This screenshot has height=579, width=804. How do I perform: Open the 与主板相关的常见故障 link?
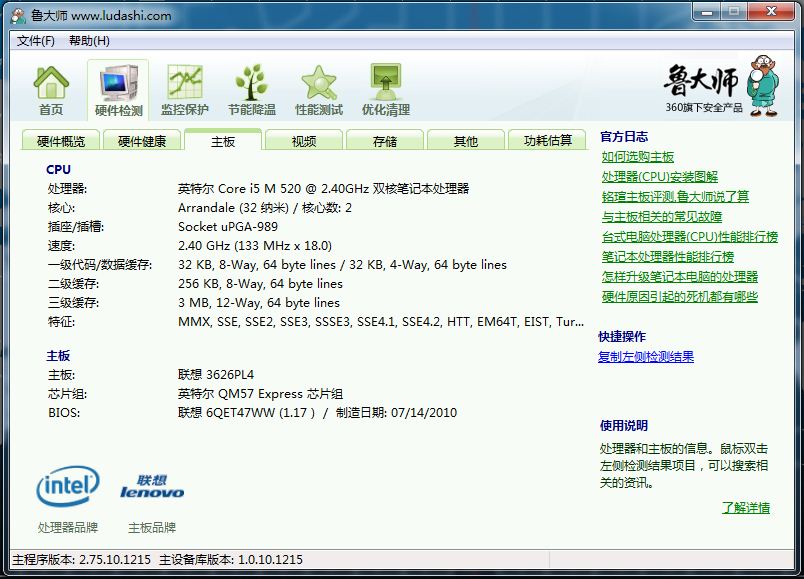click(662, 217)
